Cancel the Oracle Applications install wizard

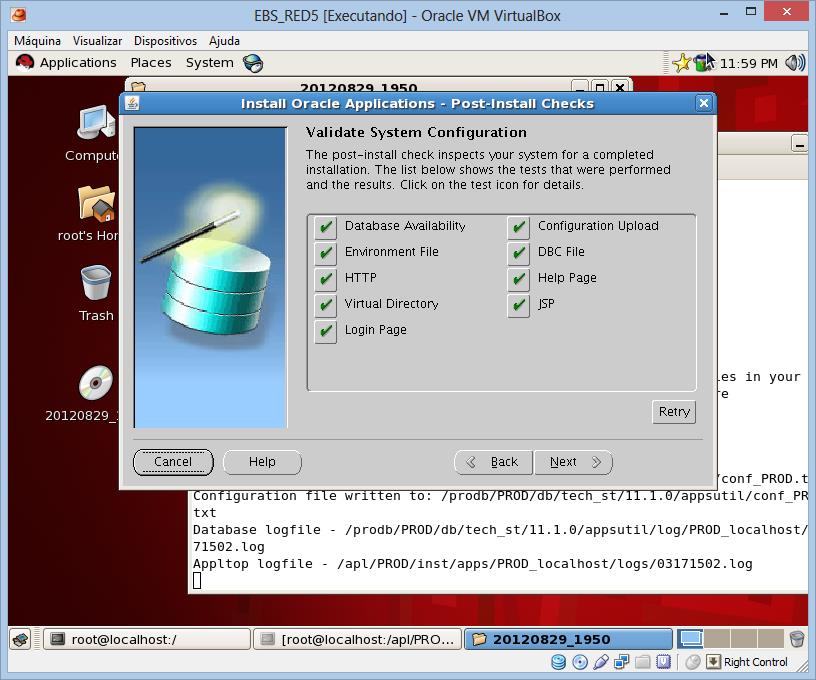(173, 462)
